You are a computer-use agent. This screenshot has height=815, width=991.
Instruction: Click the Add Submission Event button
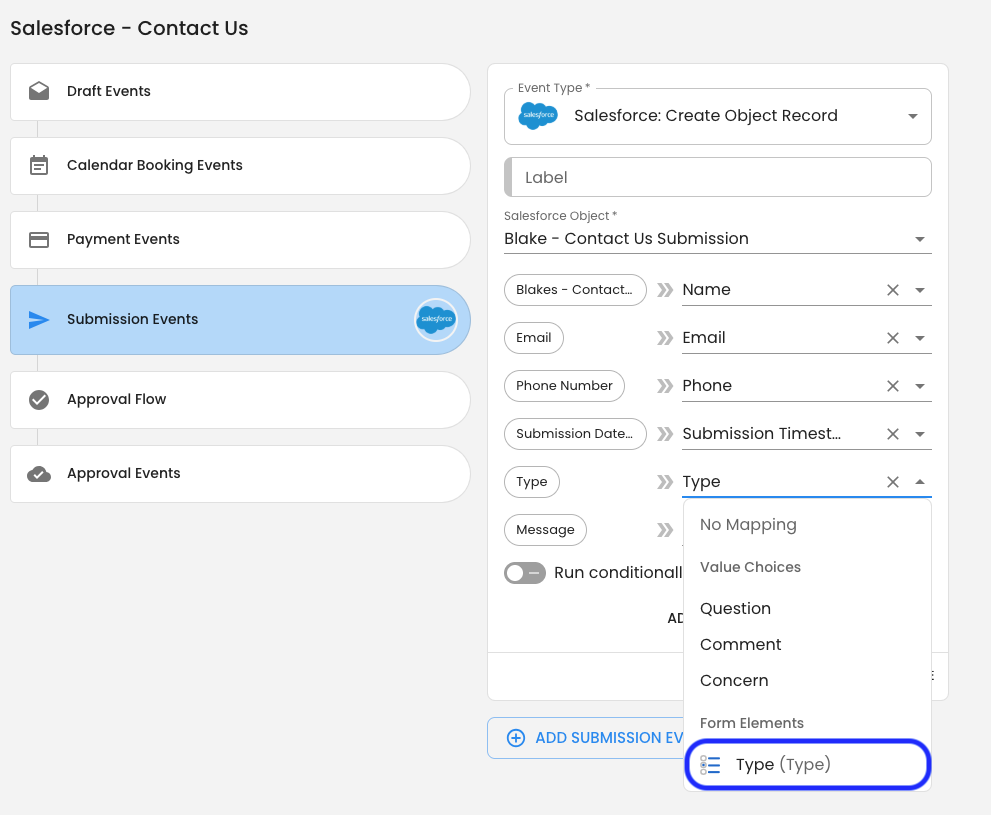(585, 738)
